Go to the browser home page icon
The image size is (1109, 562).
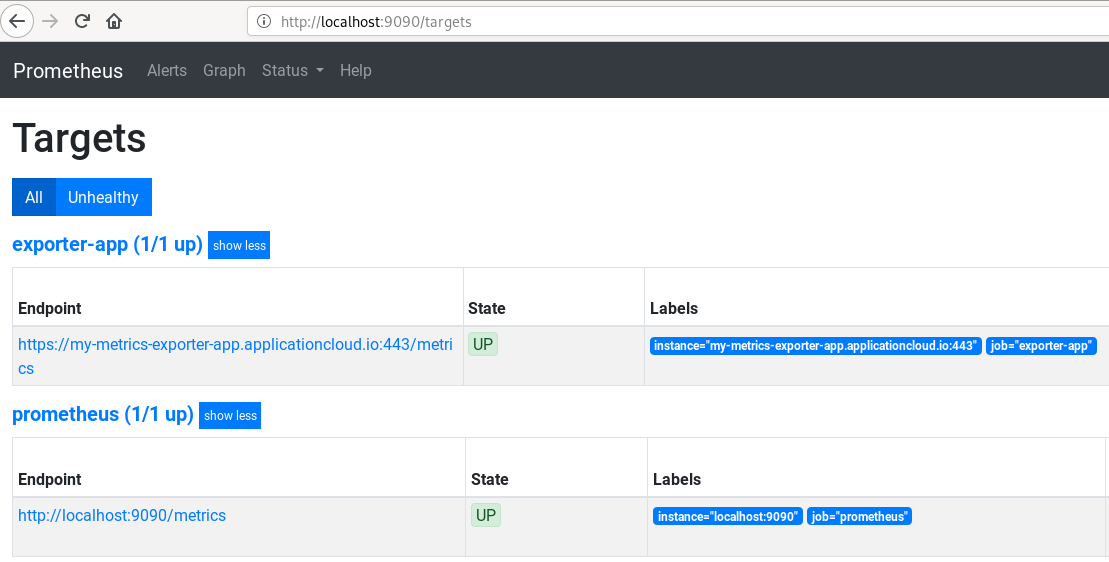[114, 21]
